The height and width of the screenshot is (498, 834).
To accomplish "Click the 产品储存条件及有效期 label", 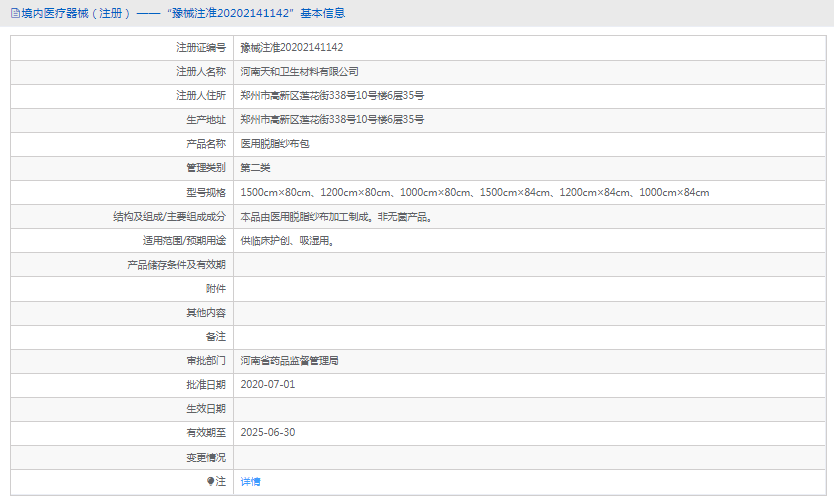I will click(176, 264).
